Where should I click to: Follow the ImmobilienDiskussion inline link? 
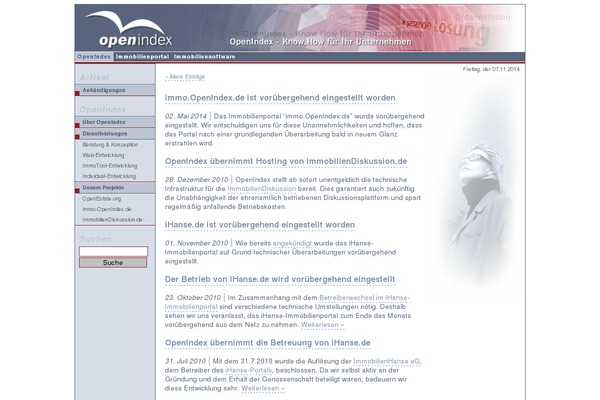coord(261,189)
